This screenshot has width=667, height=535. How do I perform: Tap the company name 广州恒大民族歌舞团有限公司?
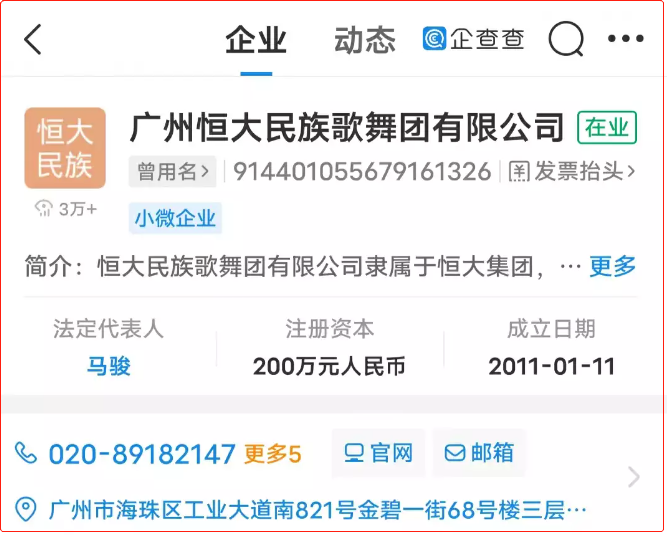click(347, 127)
